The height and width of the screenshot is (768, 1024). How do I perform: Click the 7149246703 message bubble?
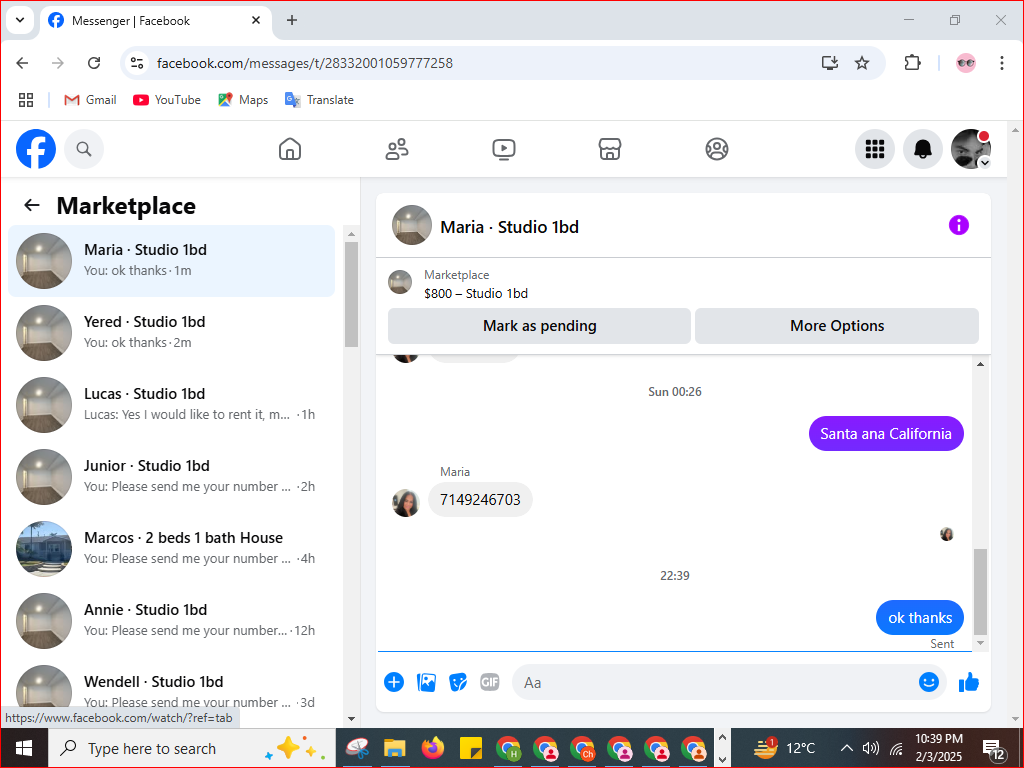480,500
